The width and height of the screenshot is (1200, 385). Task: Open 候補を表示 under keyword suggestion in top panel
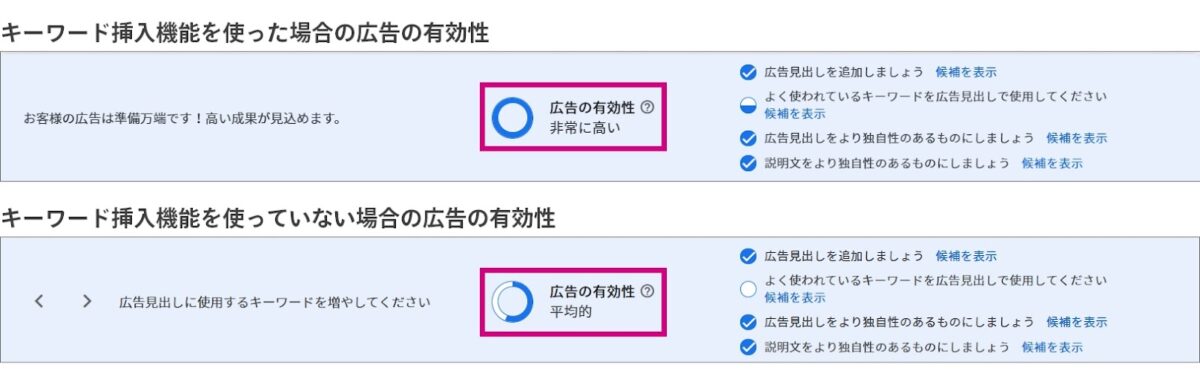(795, 113)
